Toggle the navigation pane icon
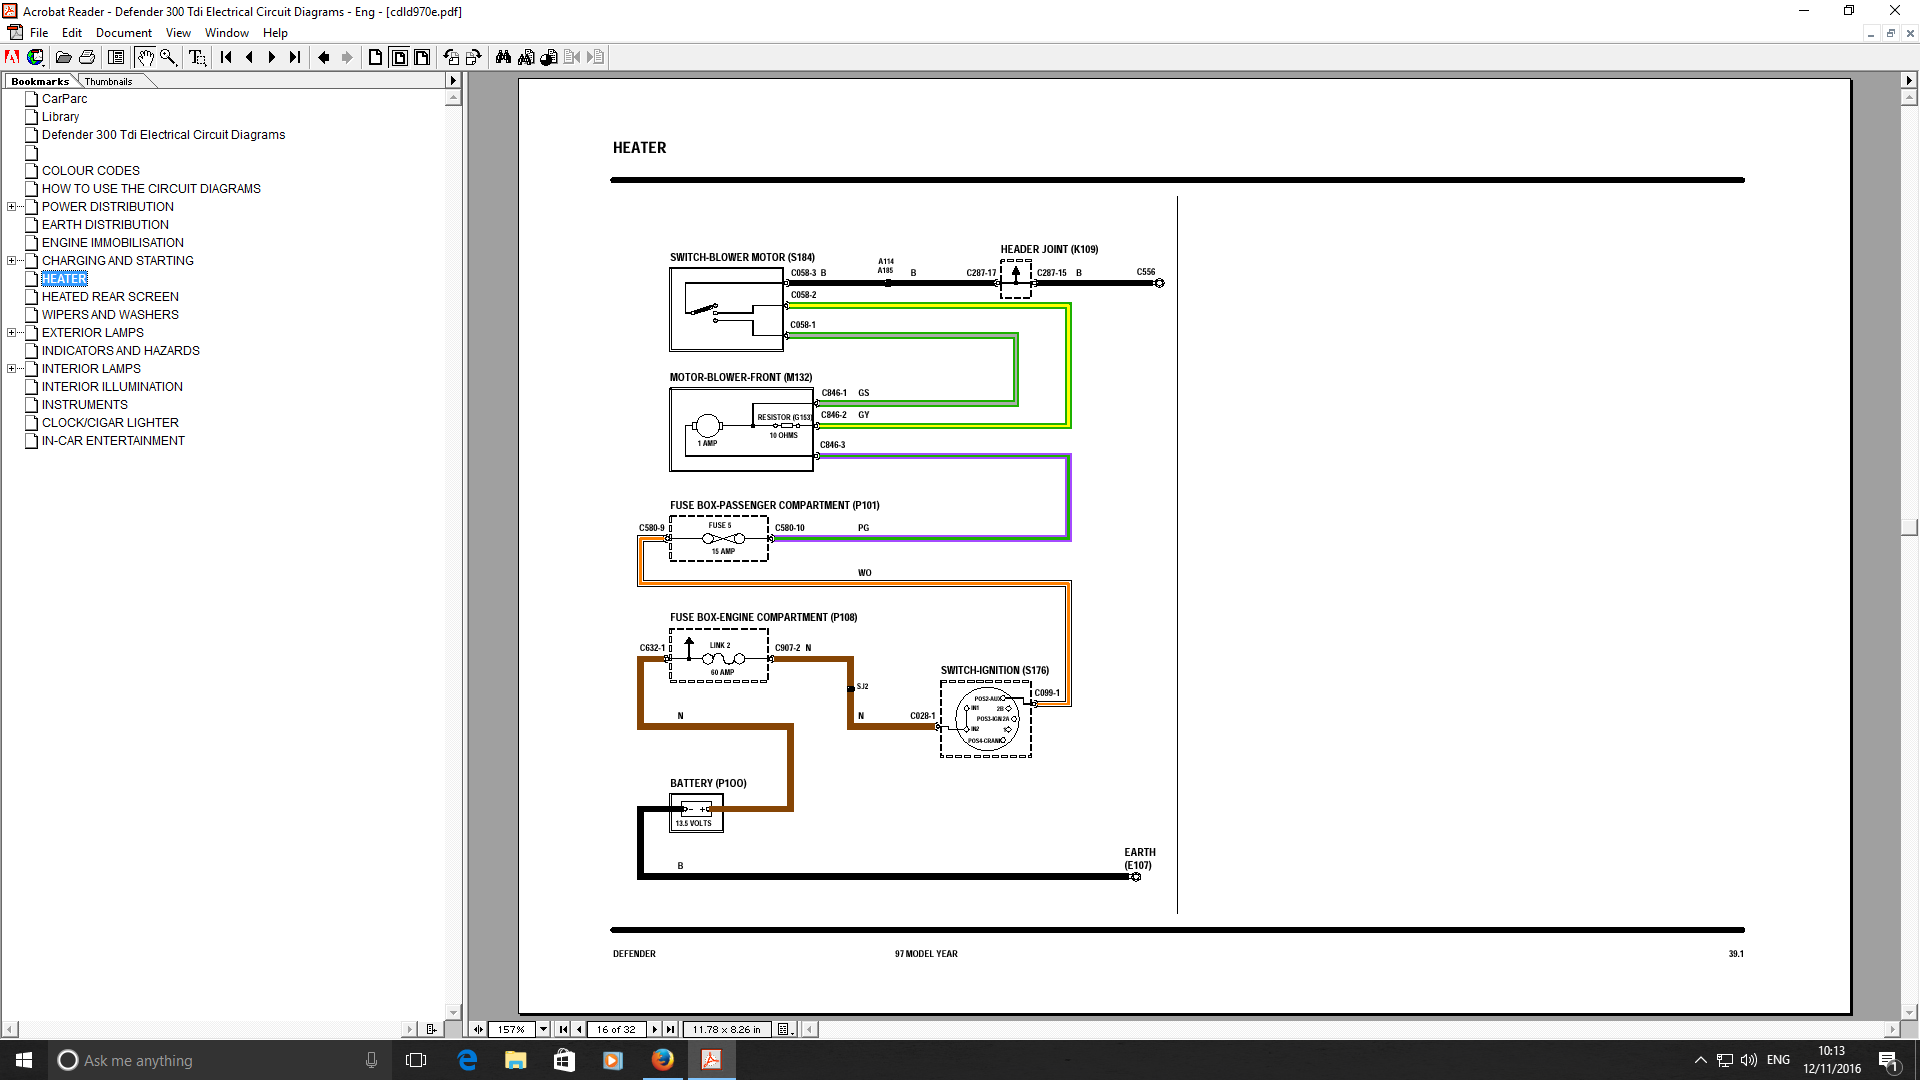The height and width of the screenshot is (1080, 1920). pyautogui.click(x=116, y=57)
